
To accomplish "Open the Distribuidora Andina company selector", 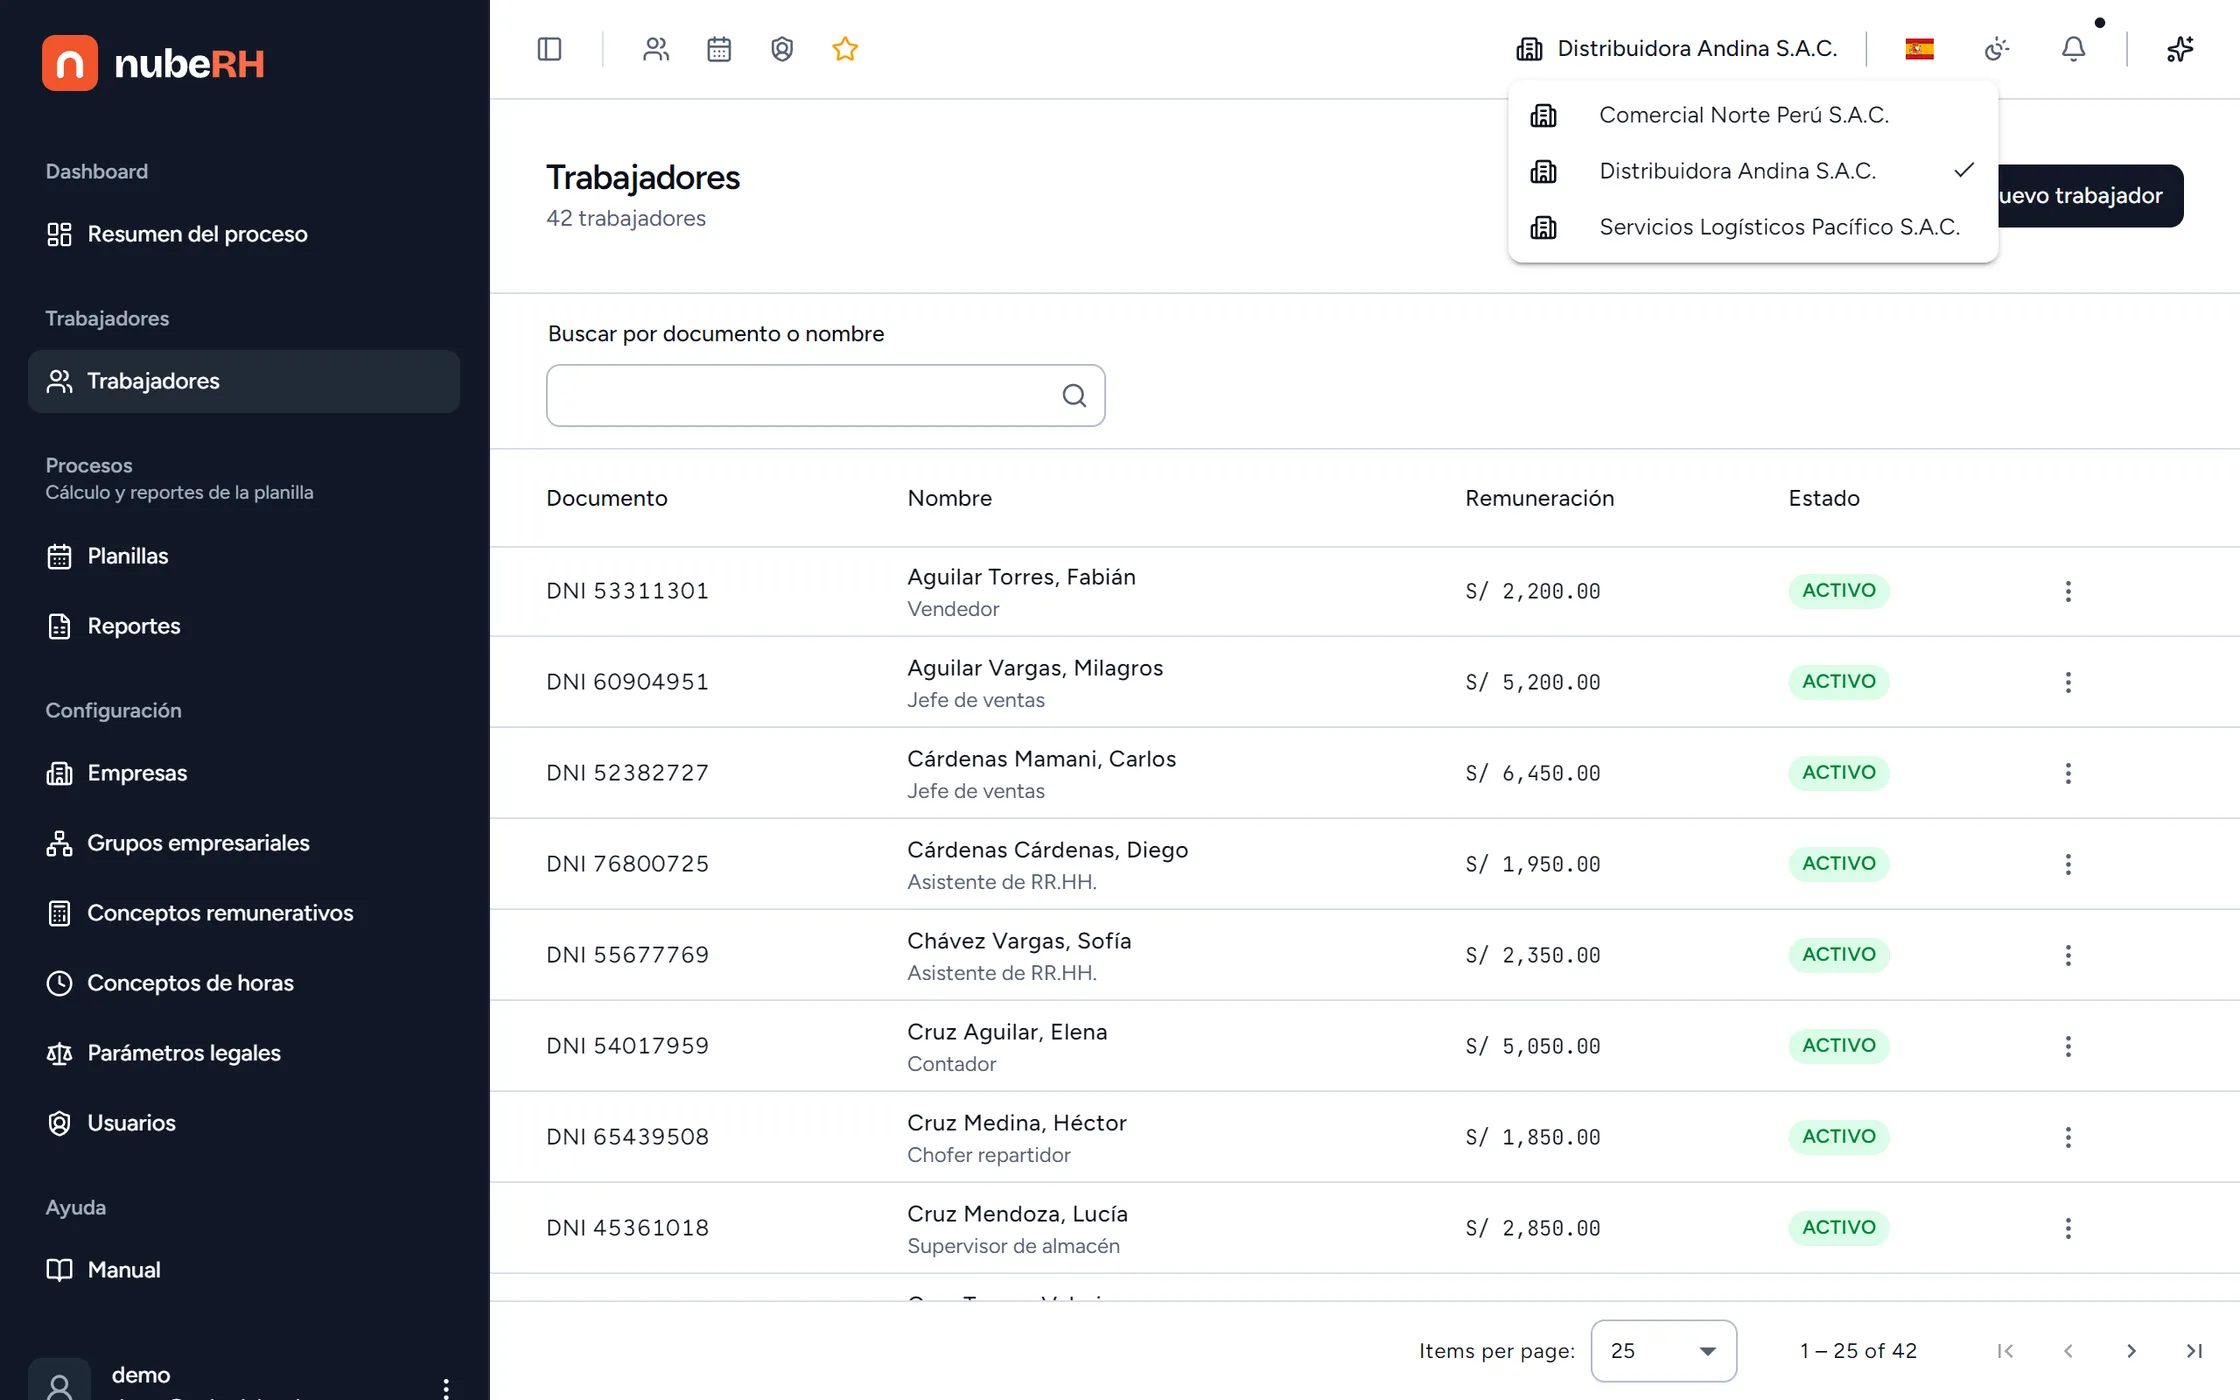I will 1677,49.
